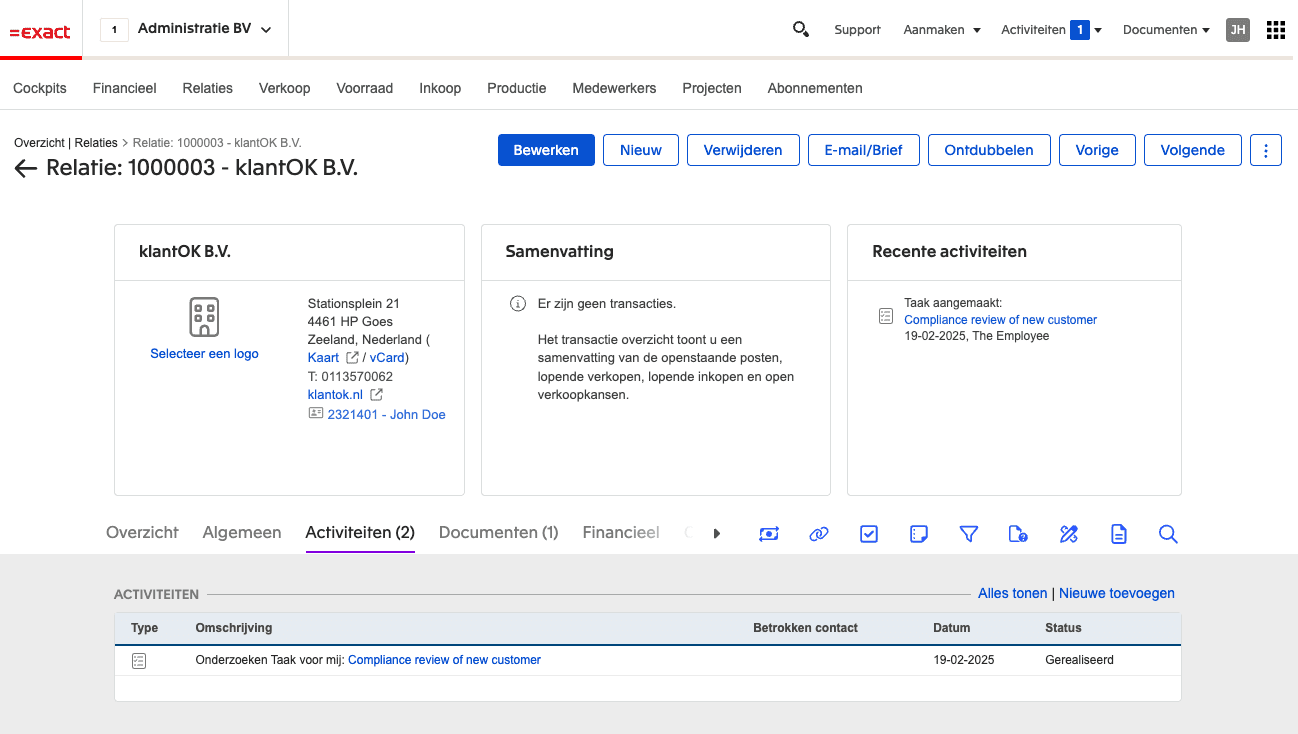Click the external link icon next to Kaart
Screen dimensions: 1298x734
pyautogui.click(x=352, y=358)
